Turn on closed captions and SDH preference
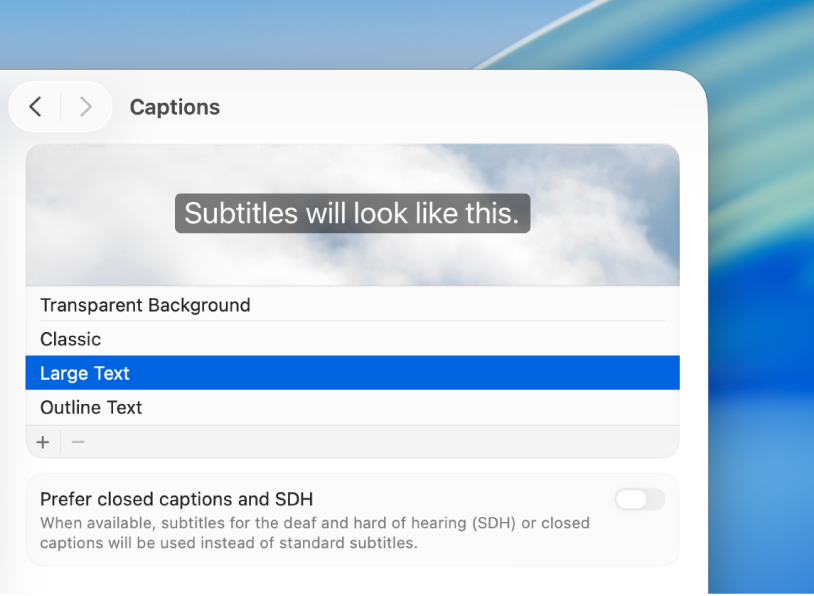Image resolution: width=814 pixels, height=596 pixels. (x=639, y=499)
